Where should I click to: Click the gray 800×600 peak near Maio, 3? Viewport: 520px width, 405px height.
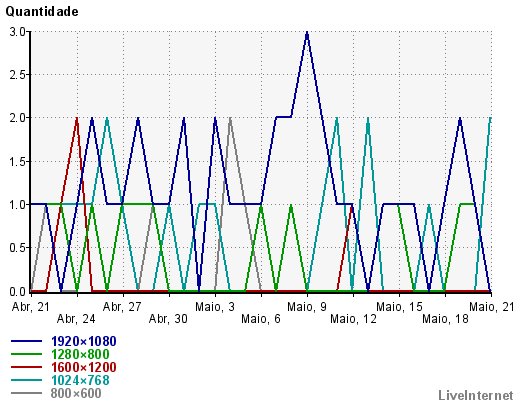click(x=230, y=119)
